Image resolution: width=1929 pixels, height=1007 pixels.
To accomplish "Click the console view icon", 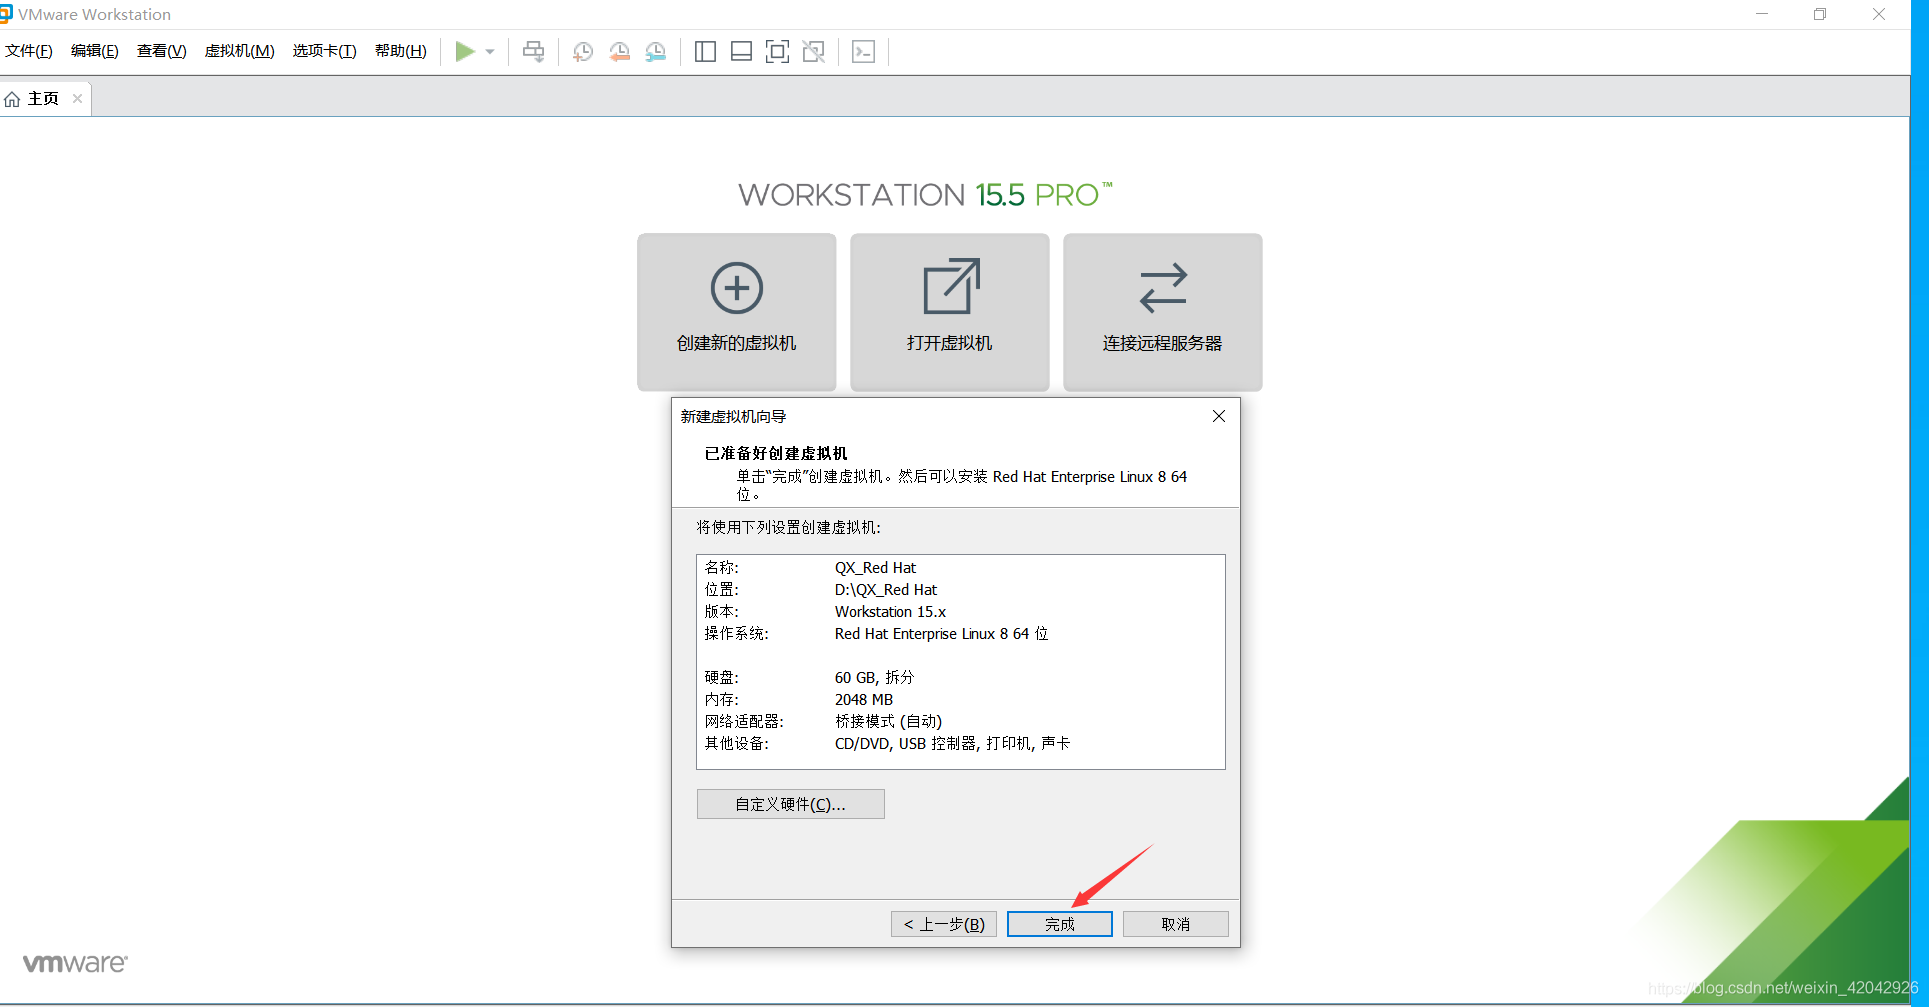I will coord(863,51).
